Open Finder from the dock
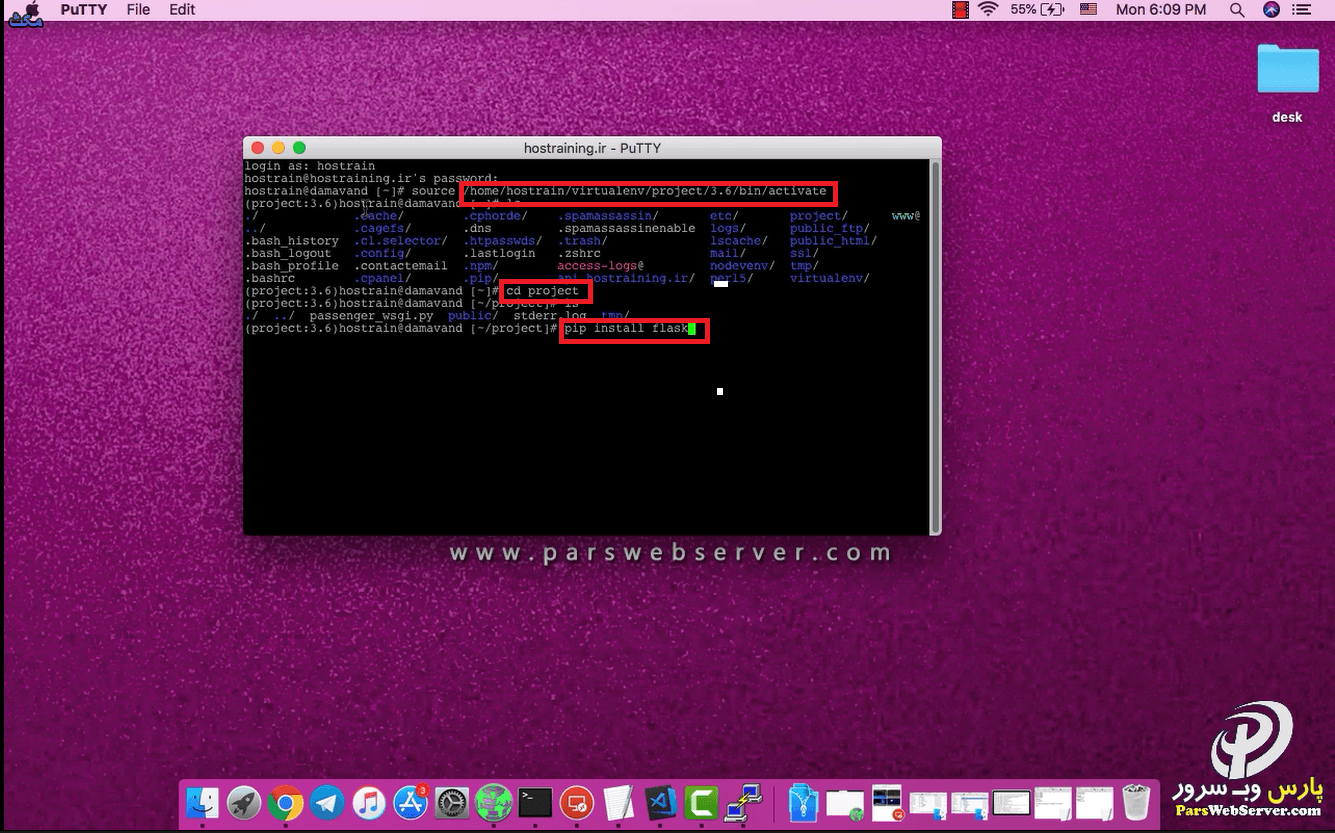 tap(203, 802)
